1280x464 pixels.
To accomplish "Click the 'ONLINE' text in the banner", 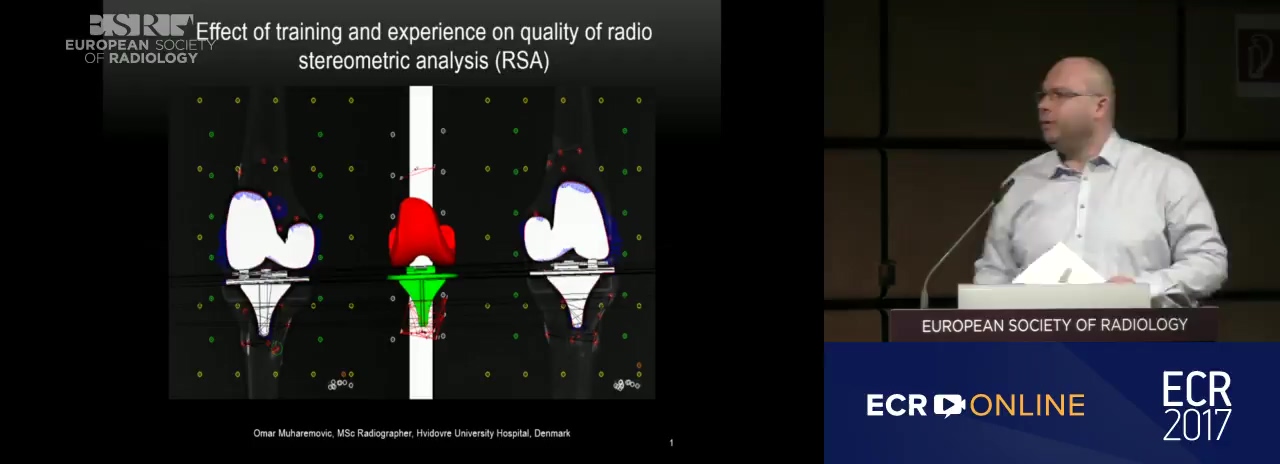I will pyautogui.click(x=1028, y=405).
